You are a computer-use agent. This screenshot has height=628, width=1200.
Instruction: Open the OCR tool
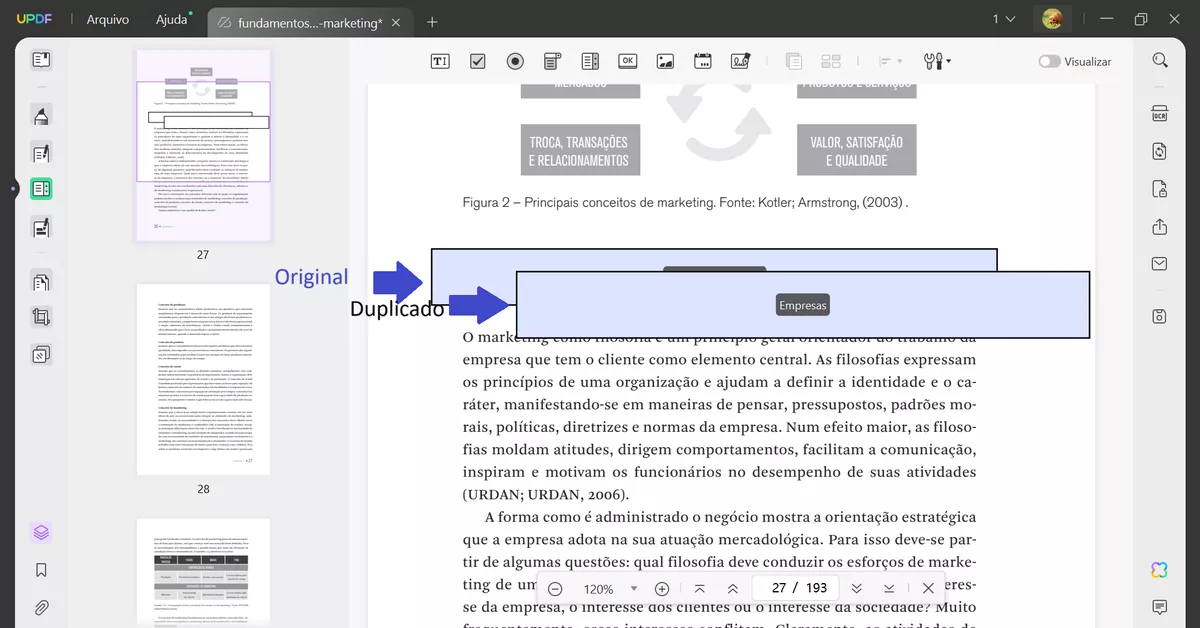point(1158,113)
